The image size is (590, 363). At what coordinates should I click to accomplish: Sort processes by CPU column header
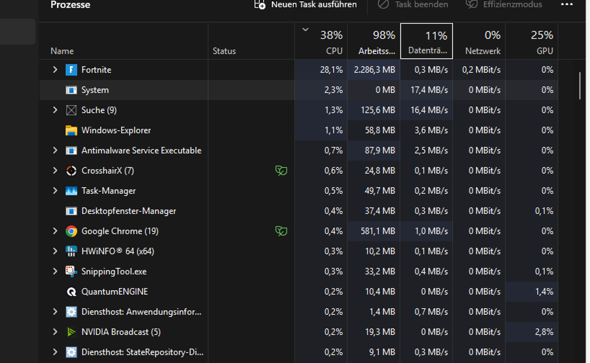tap(321, 41)
